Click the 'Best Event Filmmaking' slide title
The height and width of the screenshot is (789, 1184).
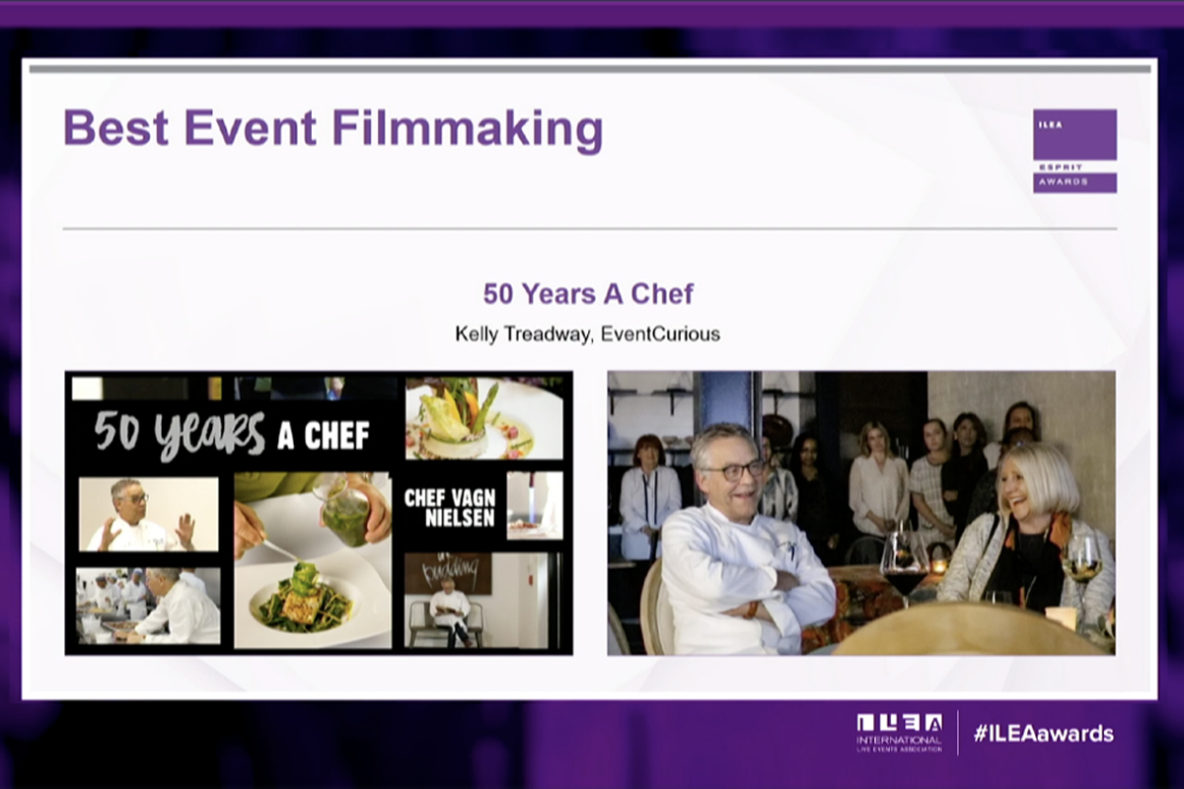pyautogui.click(x=333, y=129)
